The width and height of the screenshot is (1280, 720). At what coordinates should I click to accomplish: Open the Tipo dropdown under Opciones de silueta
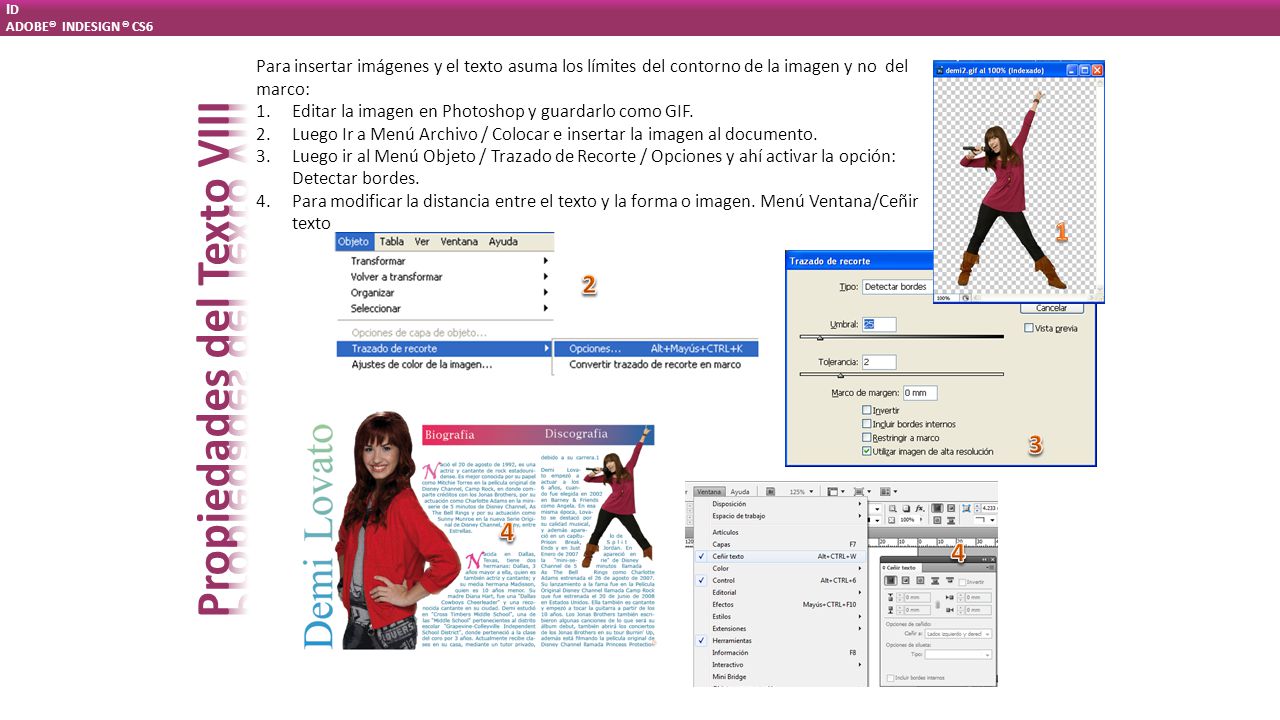coord(958,654)
